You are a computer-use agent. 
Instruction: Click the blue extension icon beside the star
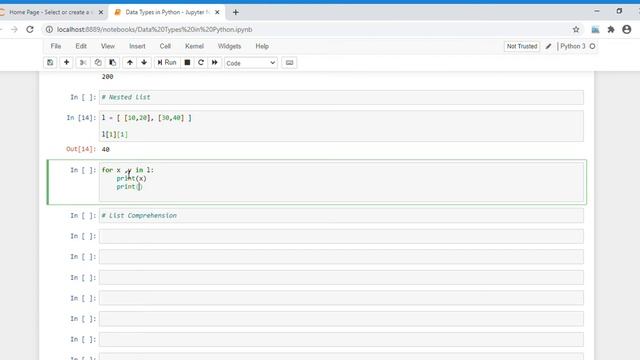click(x=596, y=29)
